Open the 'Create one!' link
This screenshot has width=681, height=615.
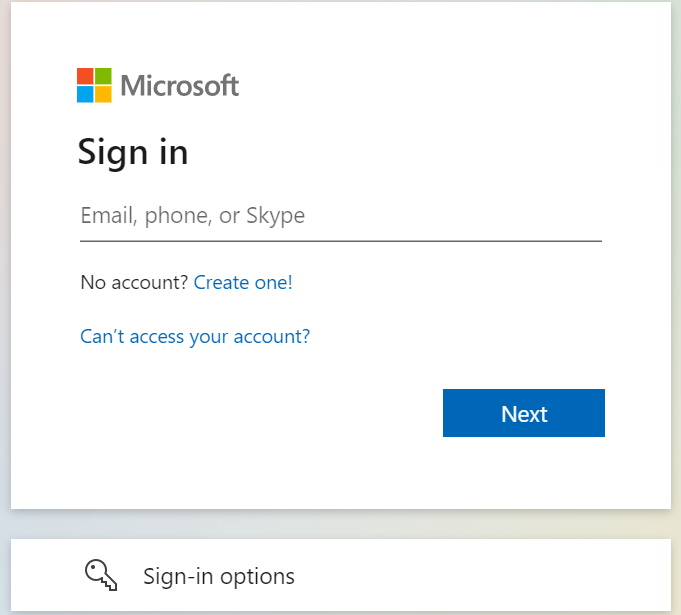(243, 283)
